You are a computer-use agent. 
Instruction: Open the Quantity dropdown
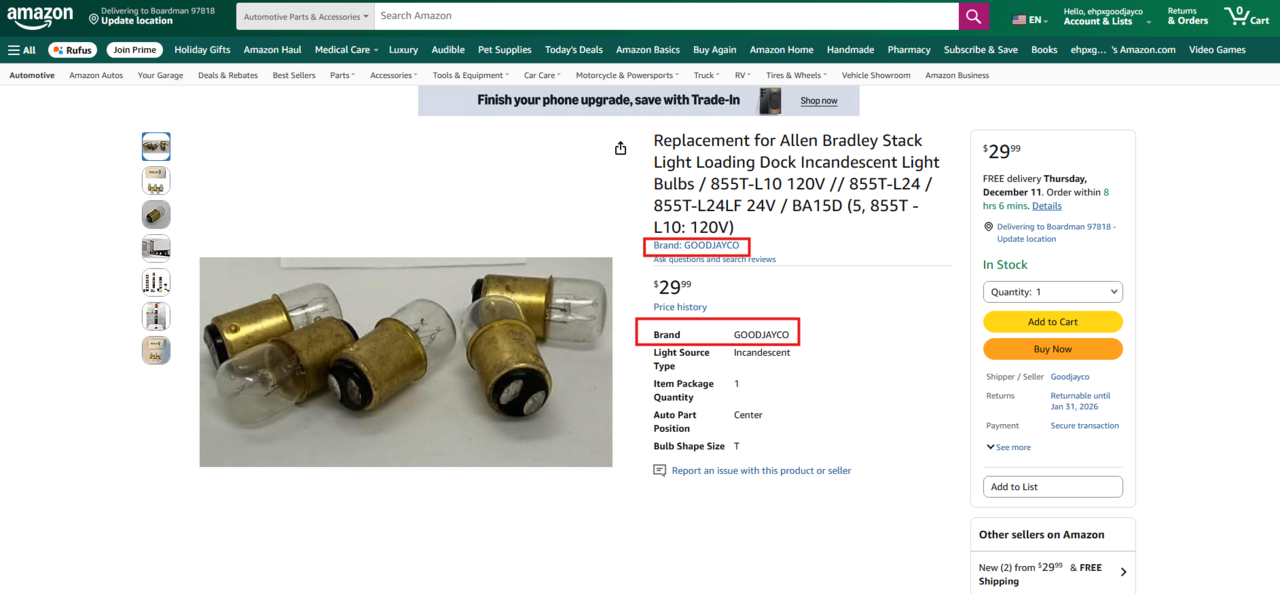tap(1052, 292)
